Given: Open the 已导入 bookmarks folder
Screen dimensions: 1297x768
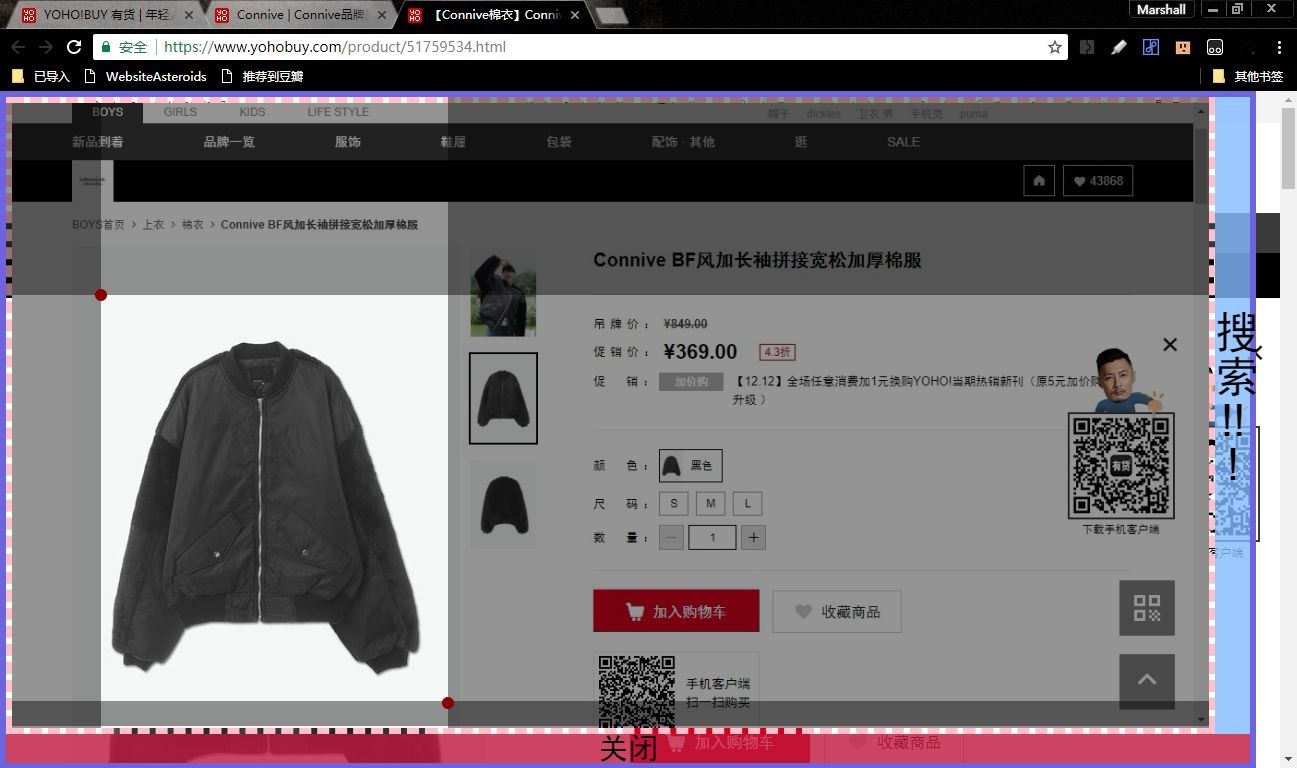Looking at the screenshot, I should (41, 76).
